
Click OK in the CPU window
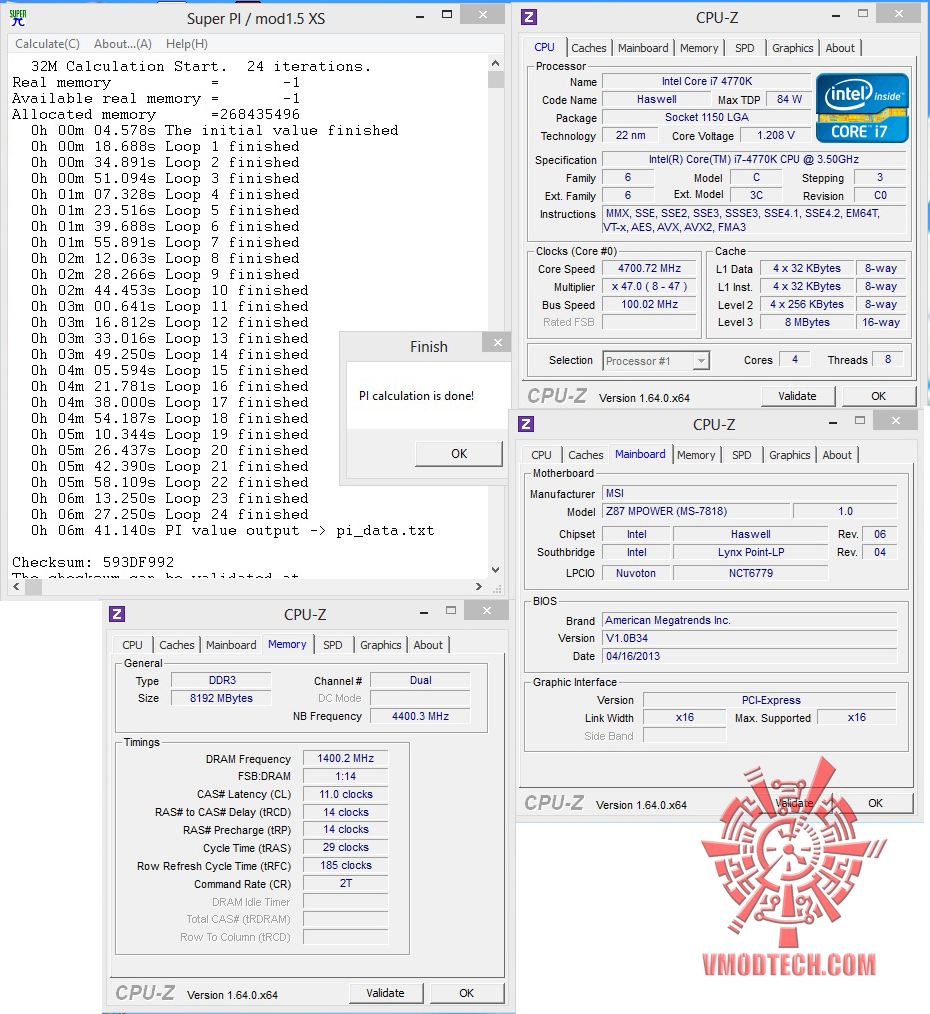point(878,396)
